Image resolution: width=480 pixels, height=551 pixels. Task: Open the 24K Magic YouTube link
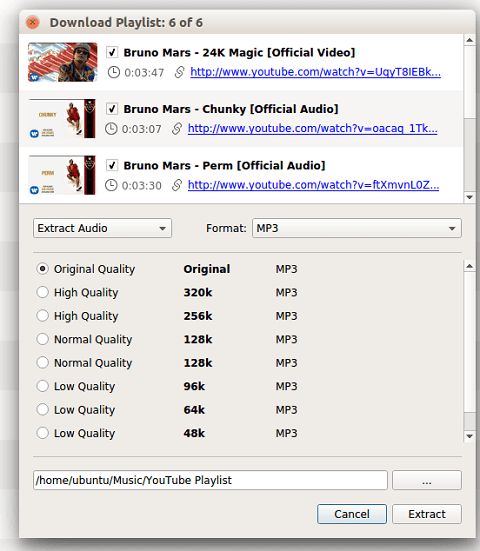tap(315, 72)
